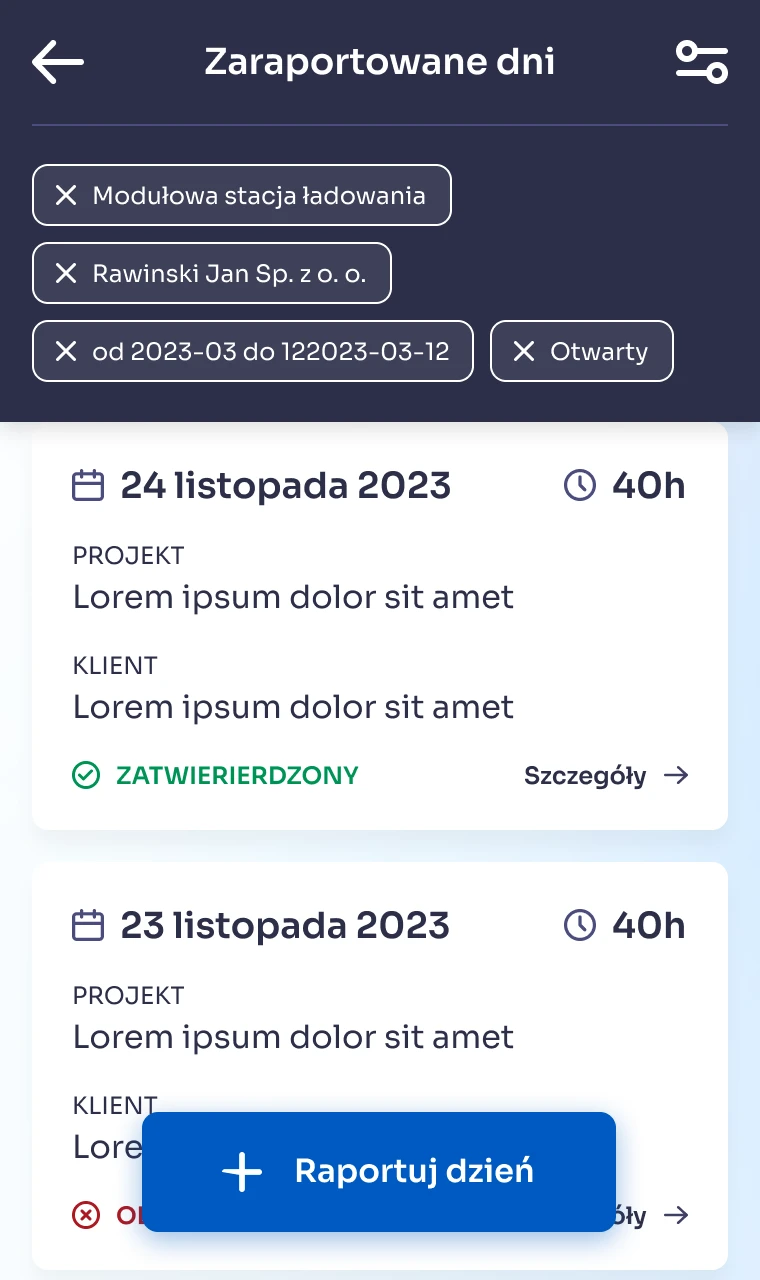Remove the Rawinski Jan Sp. z o. o. filter
Screen dimensions: 760x1280
click(66, 273)
